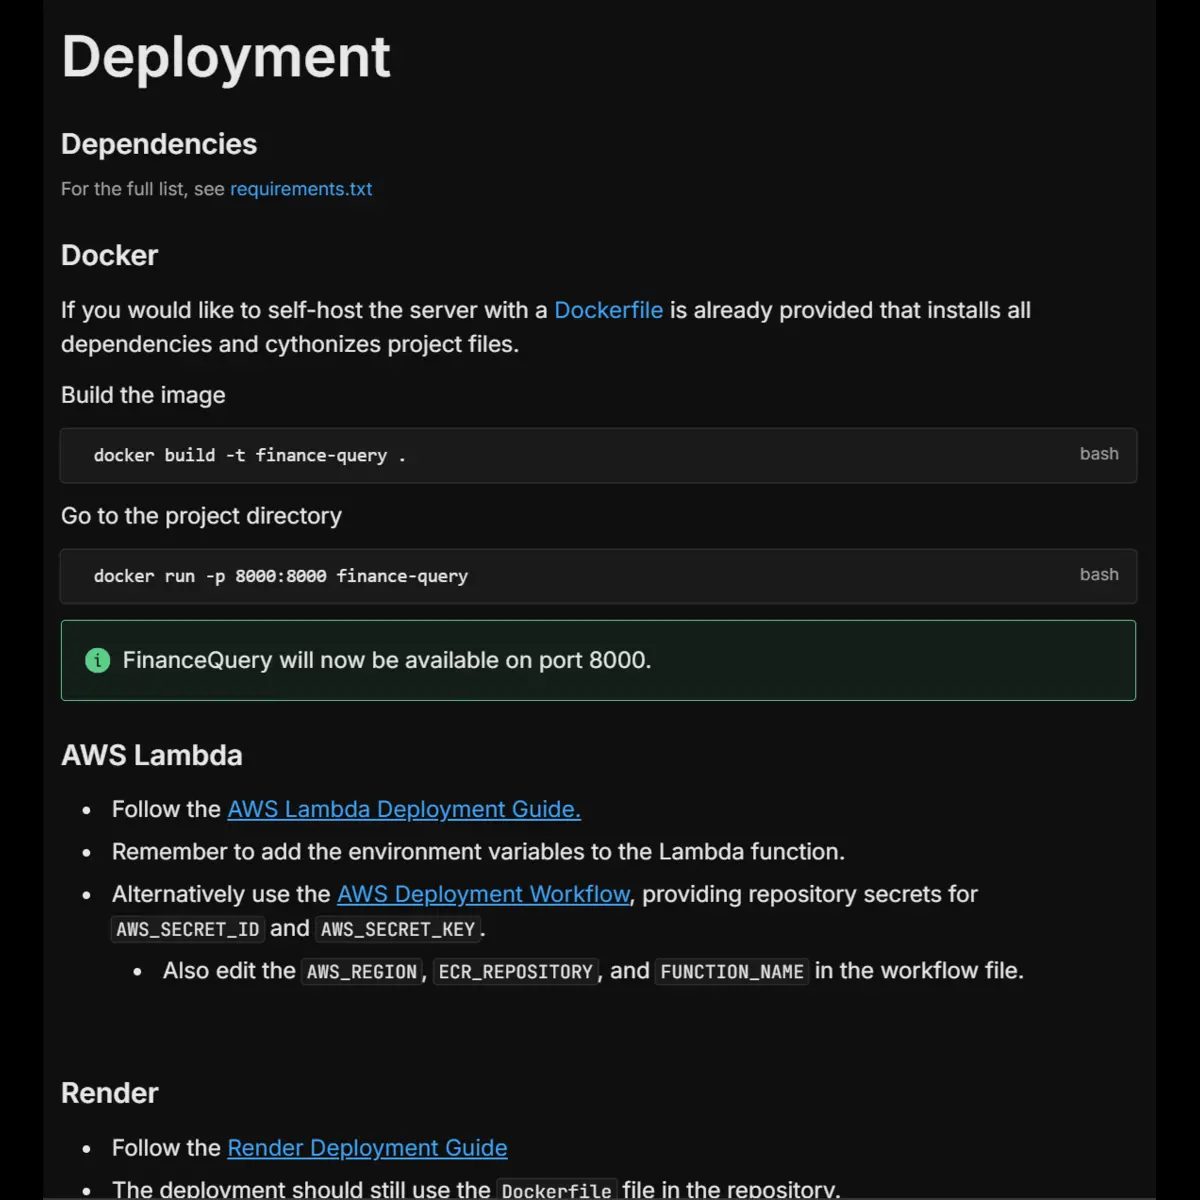Follow the Render Deployment Guide link
The height and width of the screenshot is (1200, 1200).
click(367, 1147)
